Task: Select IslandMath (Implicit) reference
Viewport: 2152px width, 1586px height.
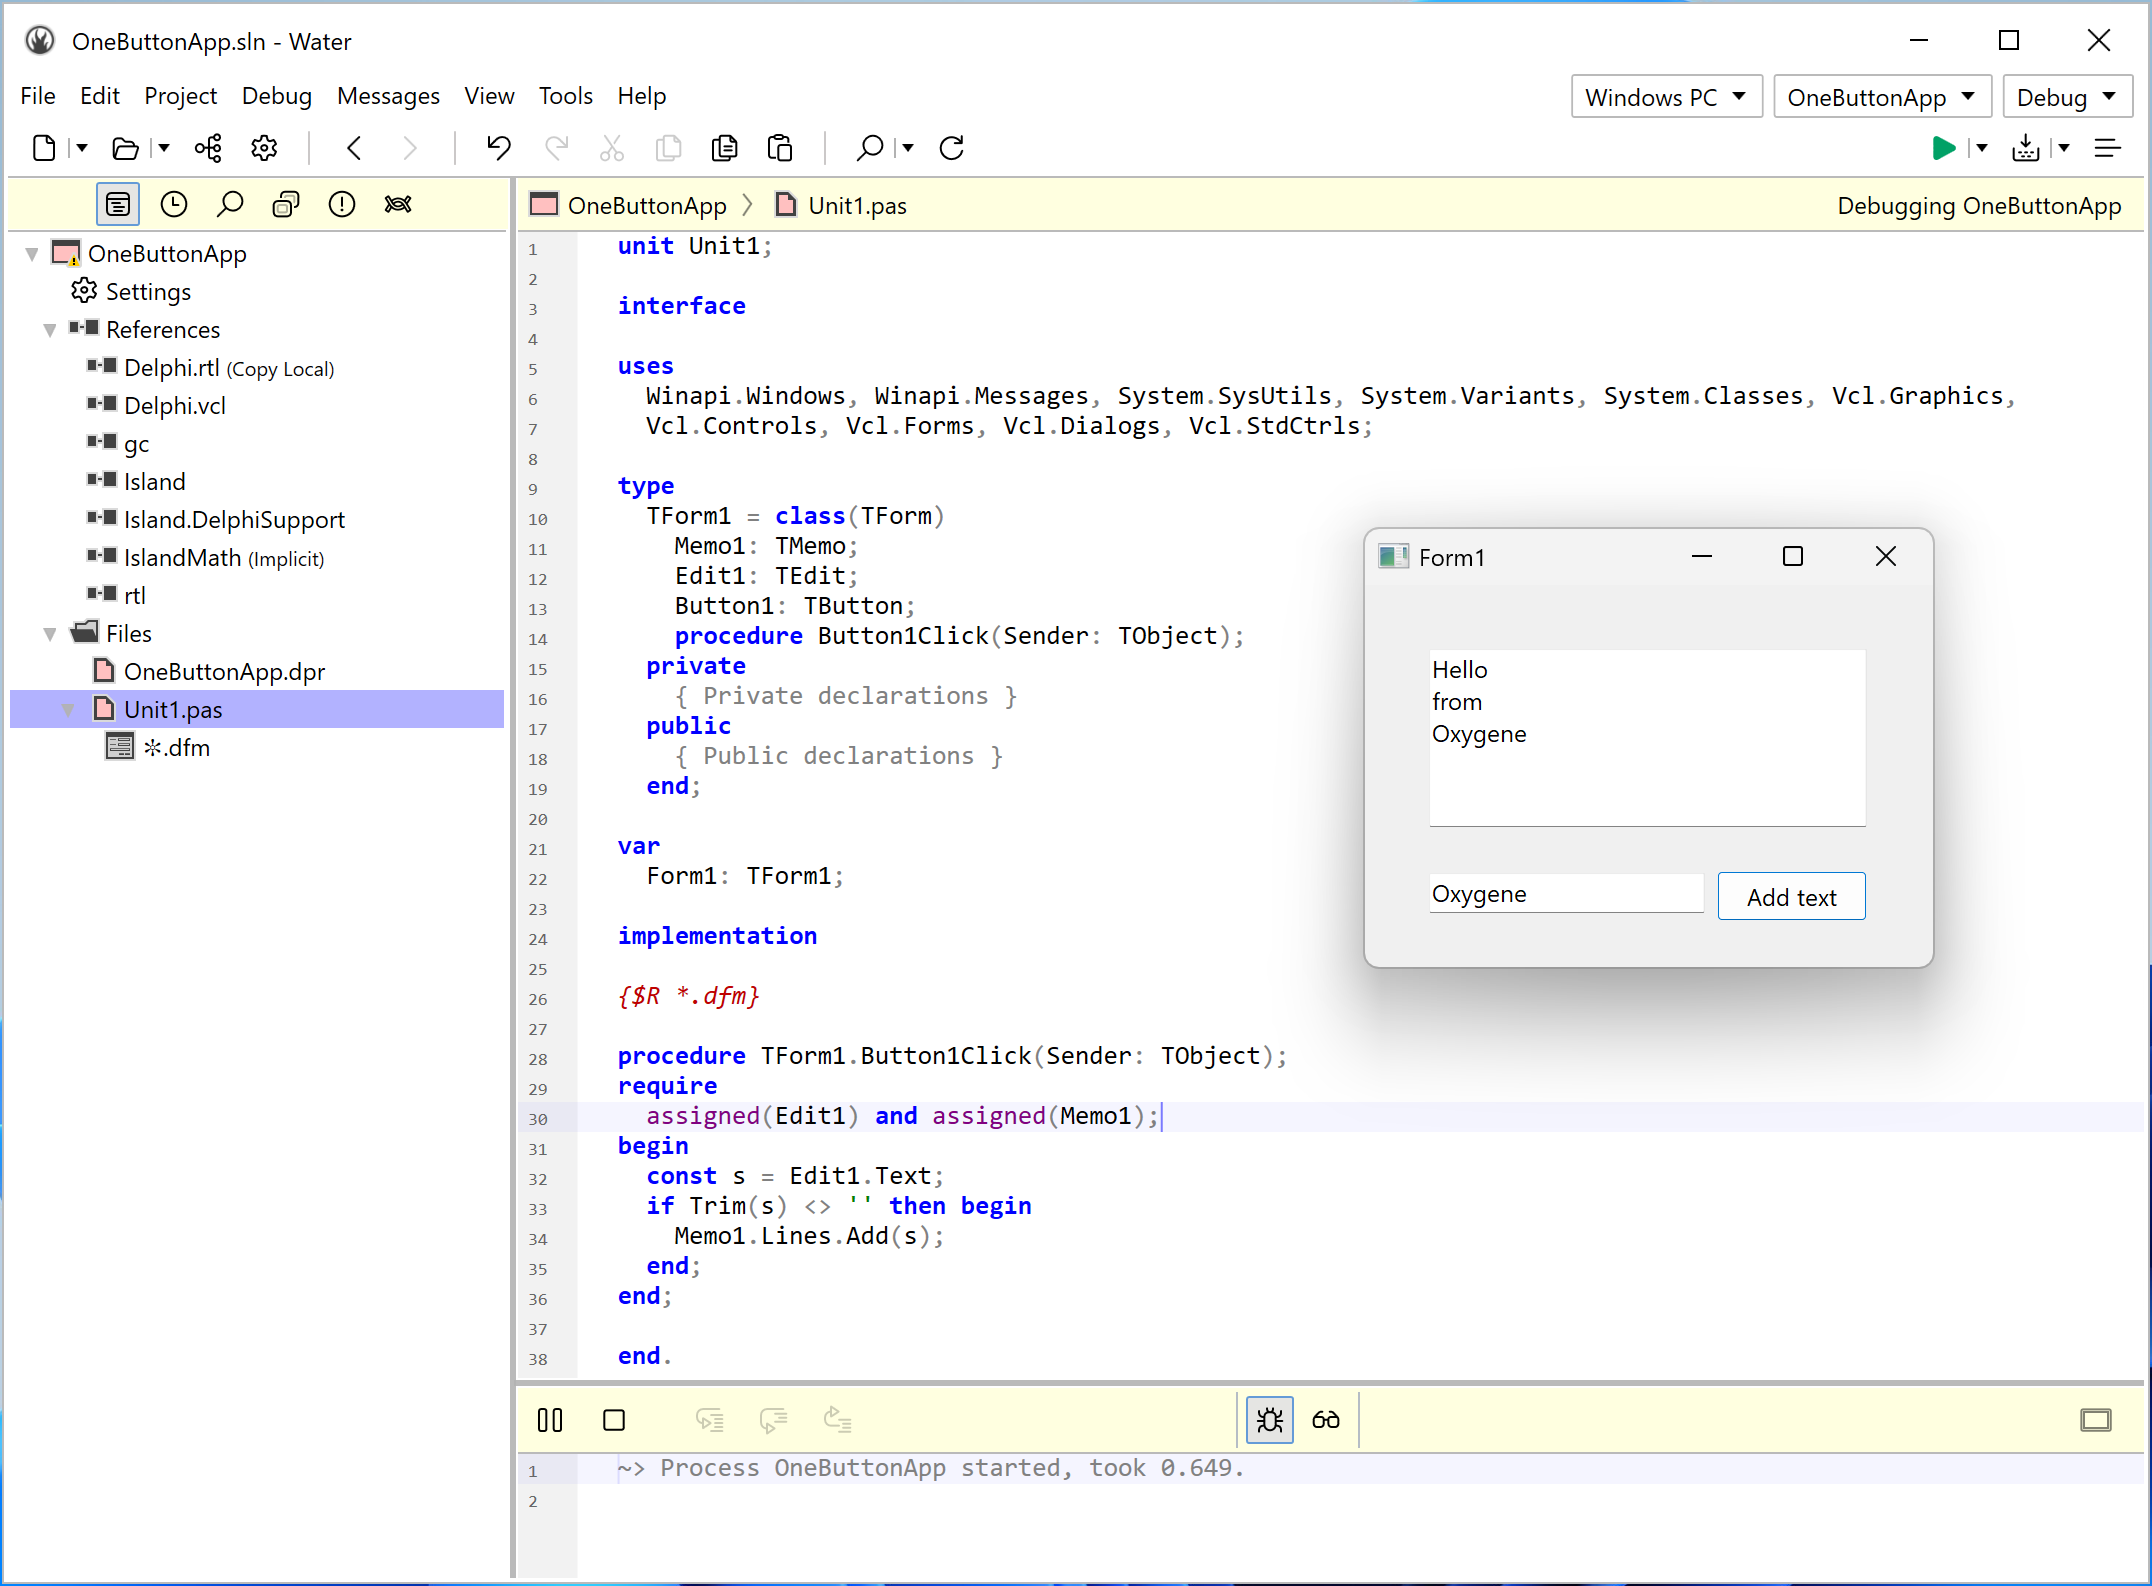Action: coord(224,558)
